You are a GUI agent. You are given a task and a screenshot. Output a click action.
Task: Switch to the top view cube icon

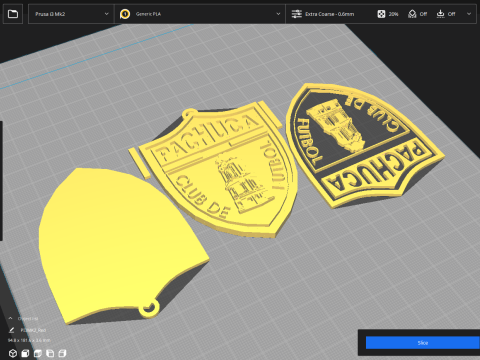(x=38, y=353)
